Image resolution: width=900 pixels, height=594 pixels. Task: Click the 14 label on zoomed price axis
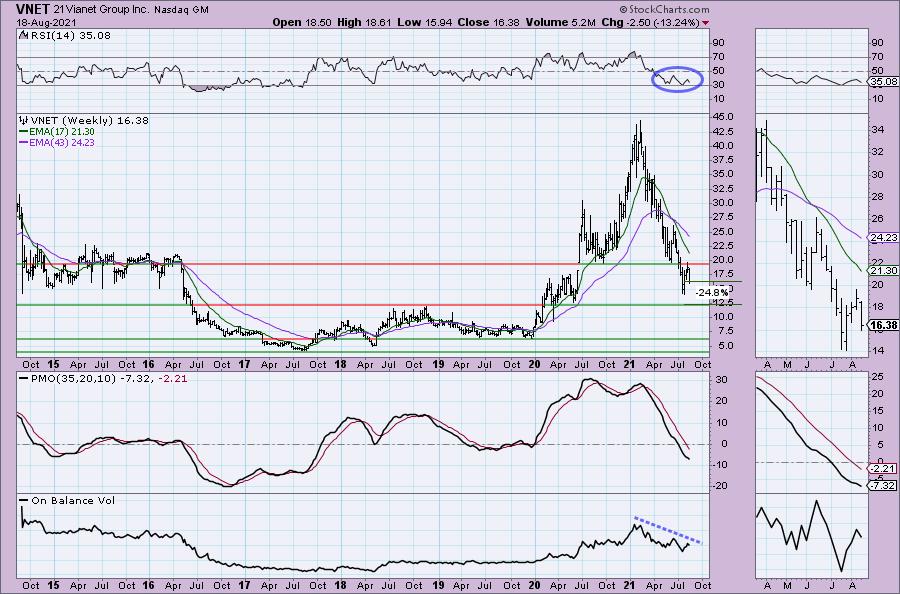(878, 350)
